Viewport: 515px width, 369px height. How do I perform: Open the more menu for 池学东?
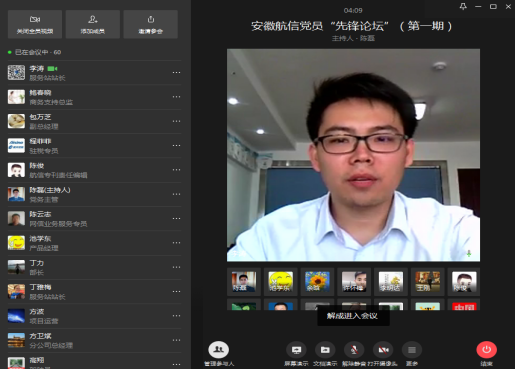pos(176,243)
